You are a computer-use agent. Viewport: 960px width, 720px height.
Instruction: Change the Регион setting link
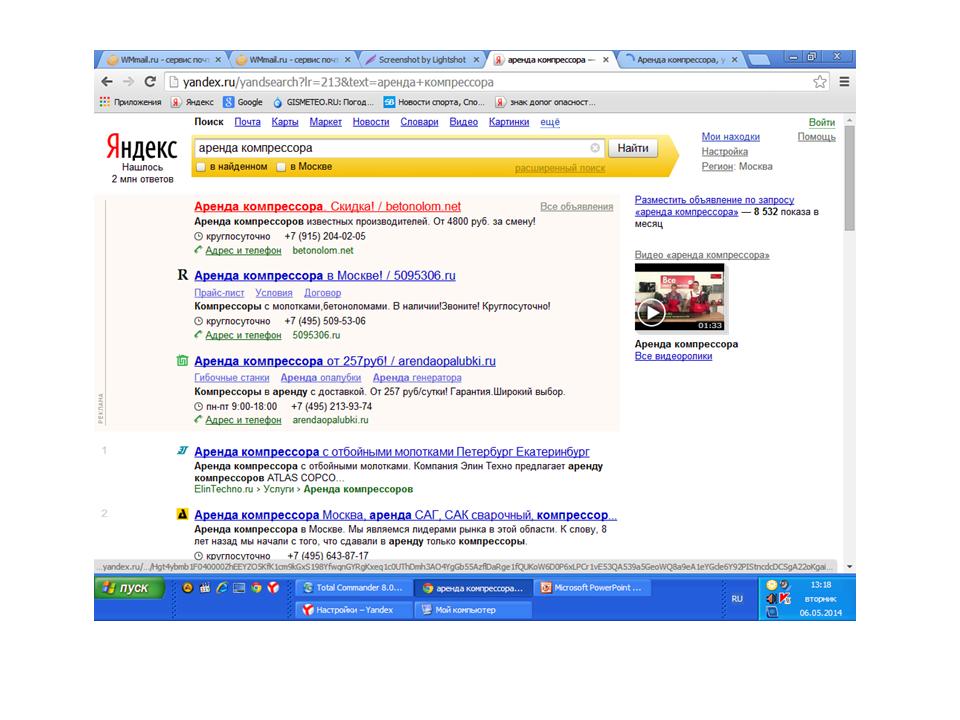coord(717,166)
